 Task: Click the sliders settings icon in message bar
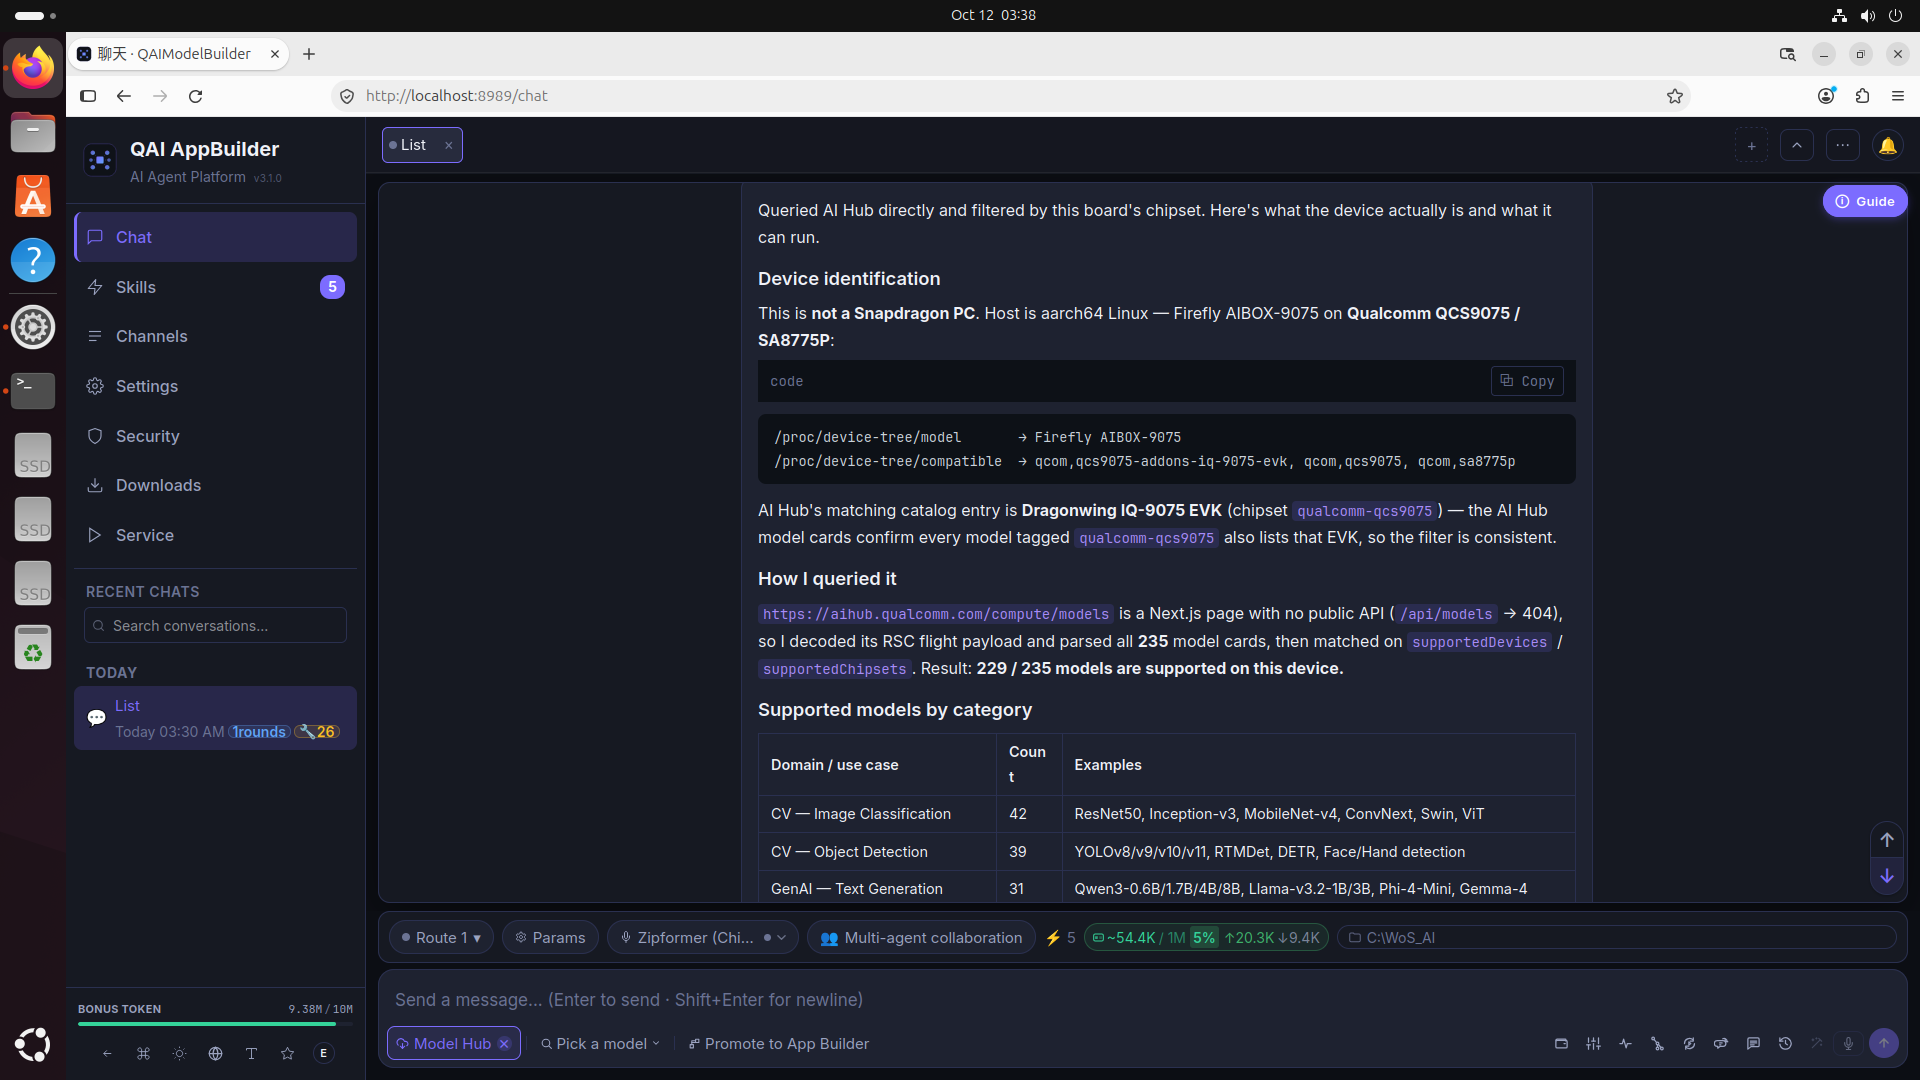1593,1044
